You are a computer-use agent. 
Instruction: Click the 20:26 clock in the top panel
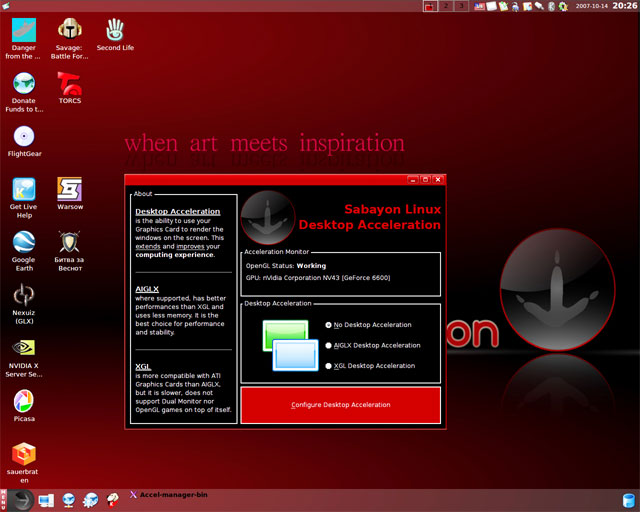pos(624,6)
